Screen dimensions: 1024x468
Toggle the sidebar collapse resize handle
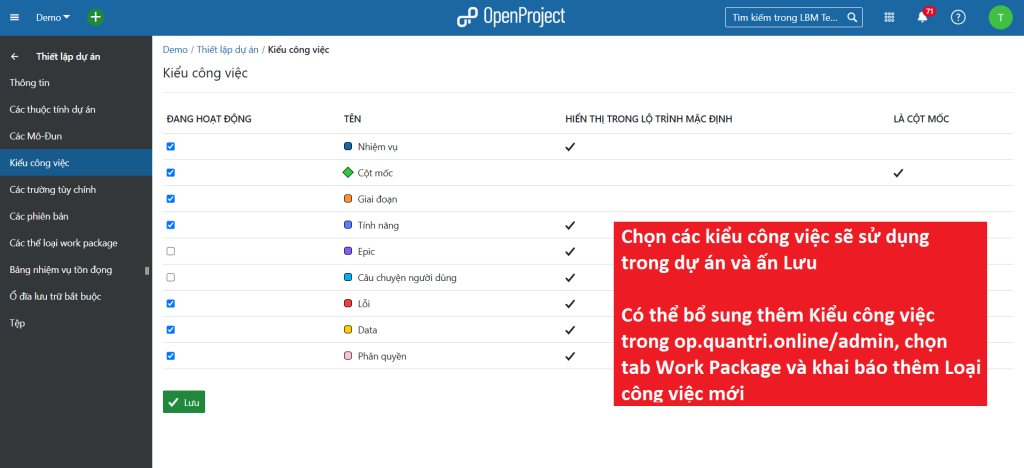pyautogui.click(x=147, y=270)
